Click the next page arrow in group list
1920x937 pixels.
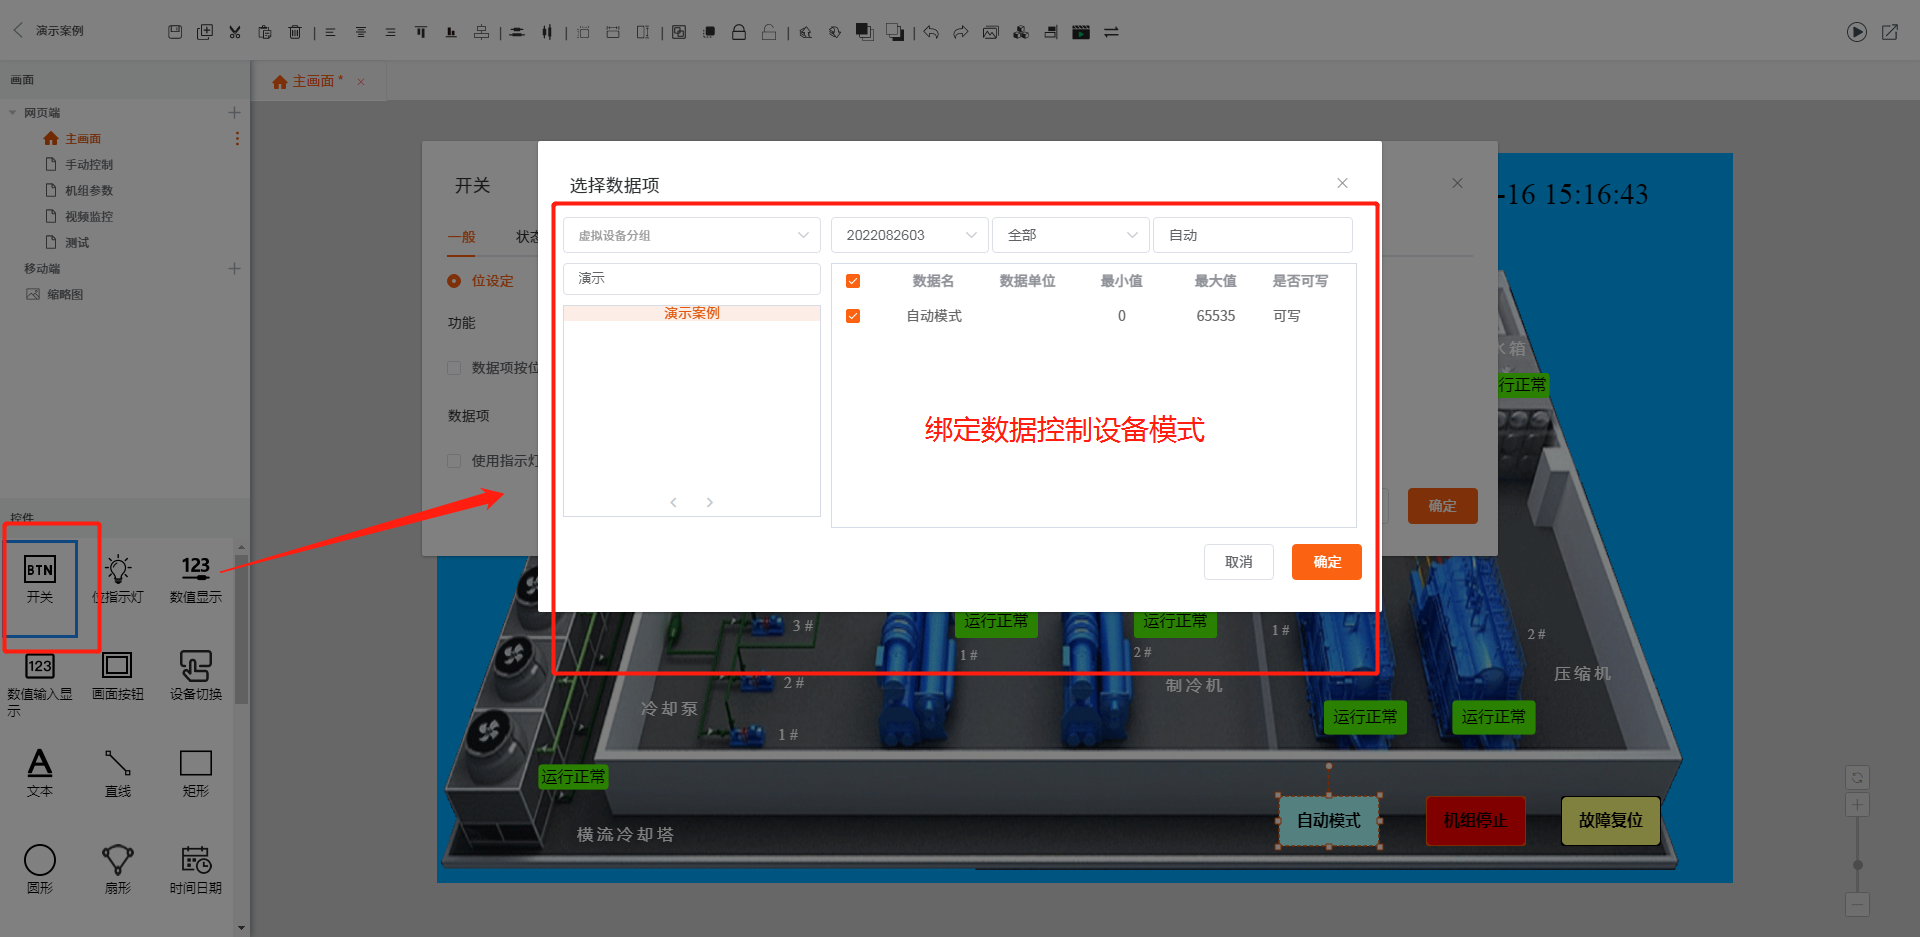pyautogui.click(x=710, y=502)
